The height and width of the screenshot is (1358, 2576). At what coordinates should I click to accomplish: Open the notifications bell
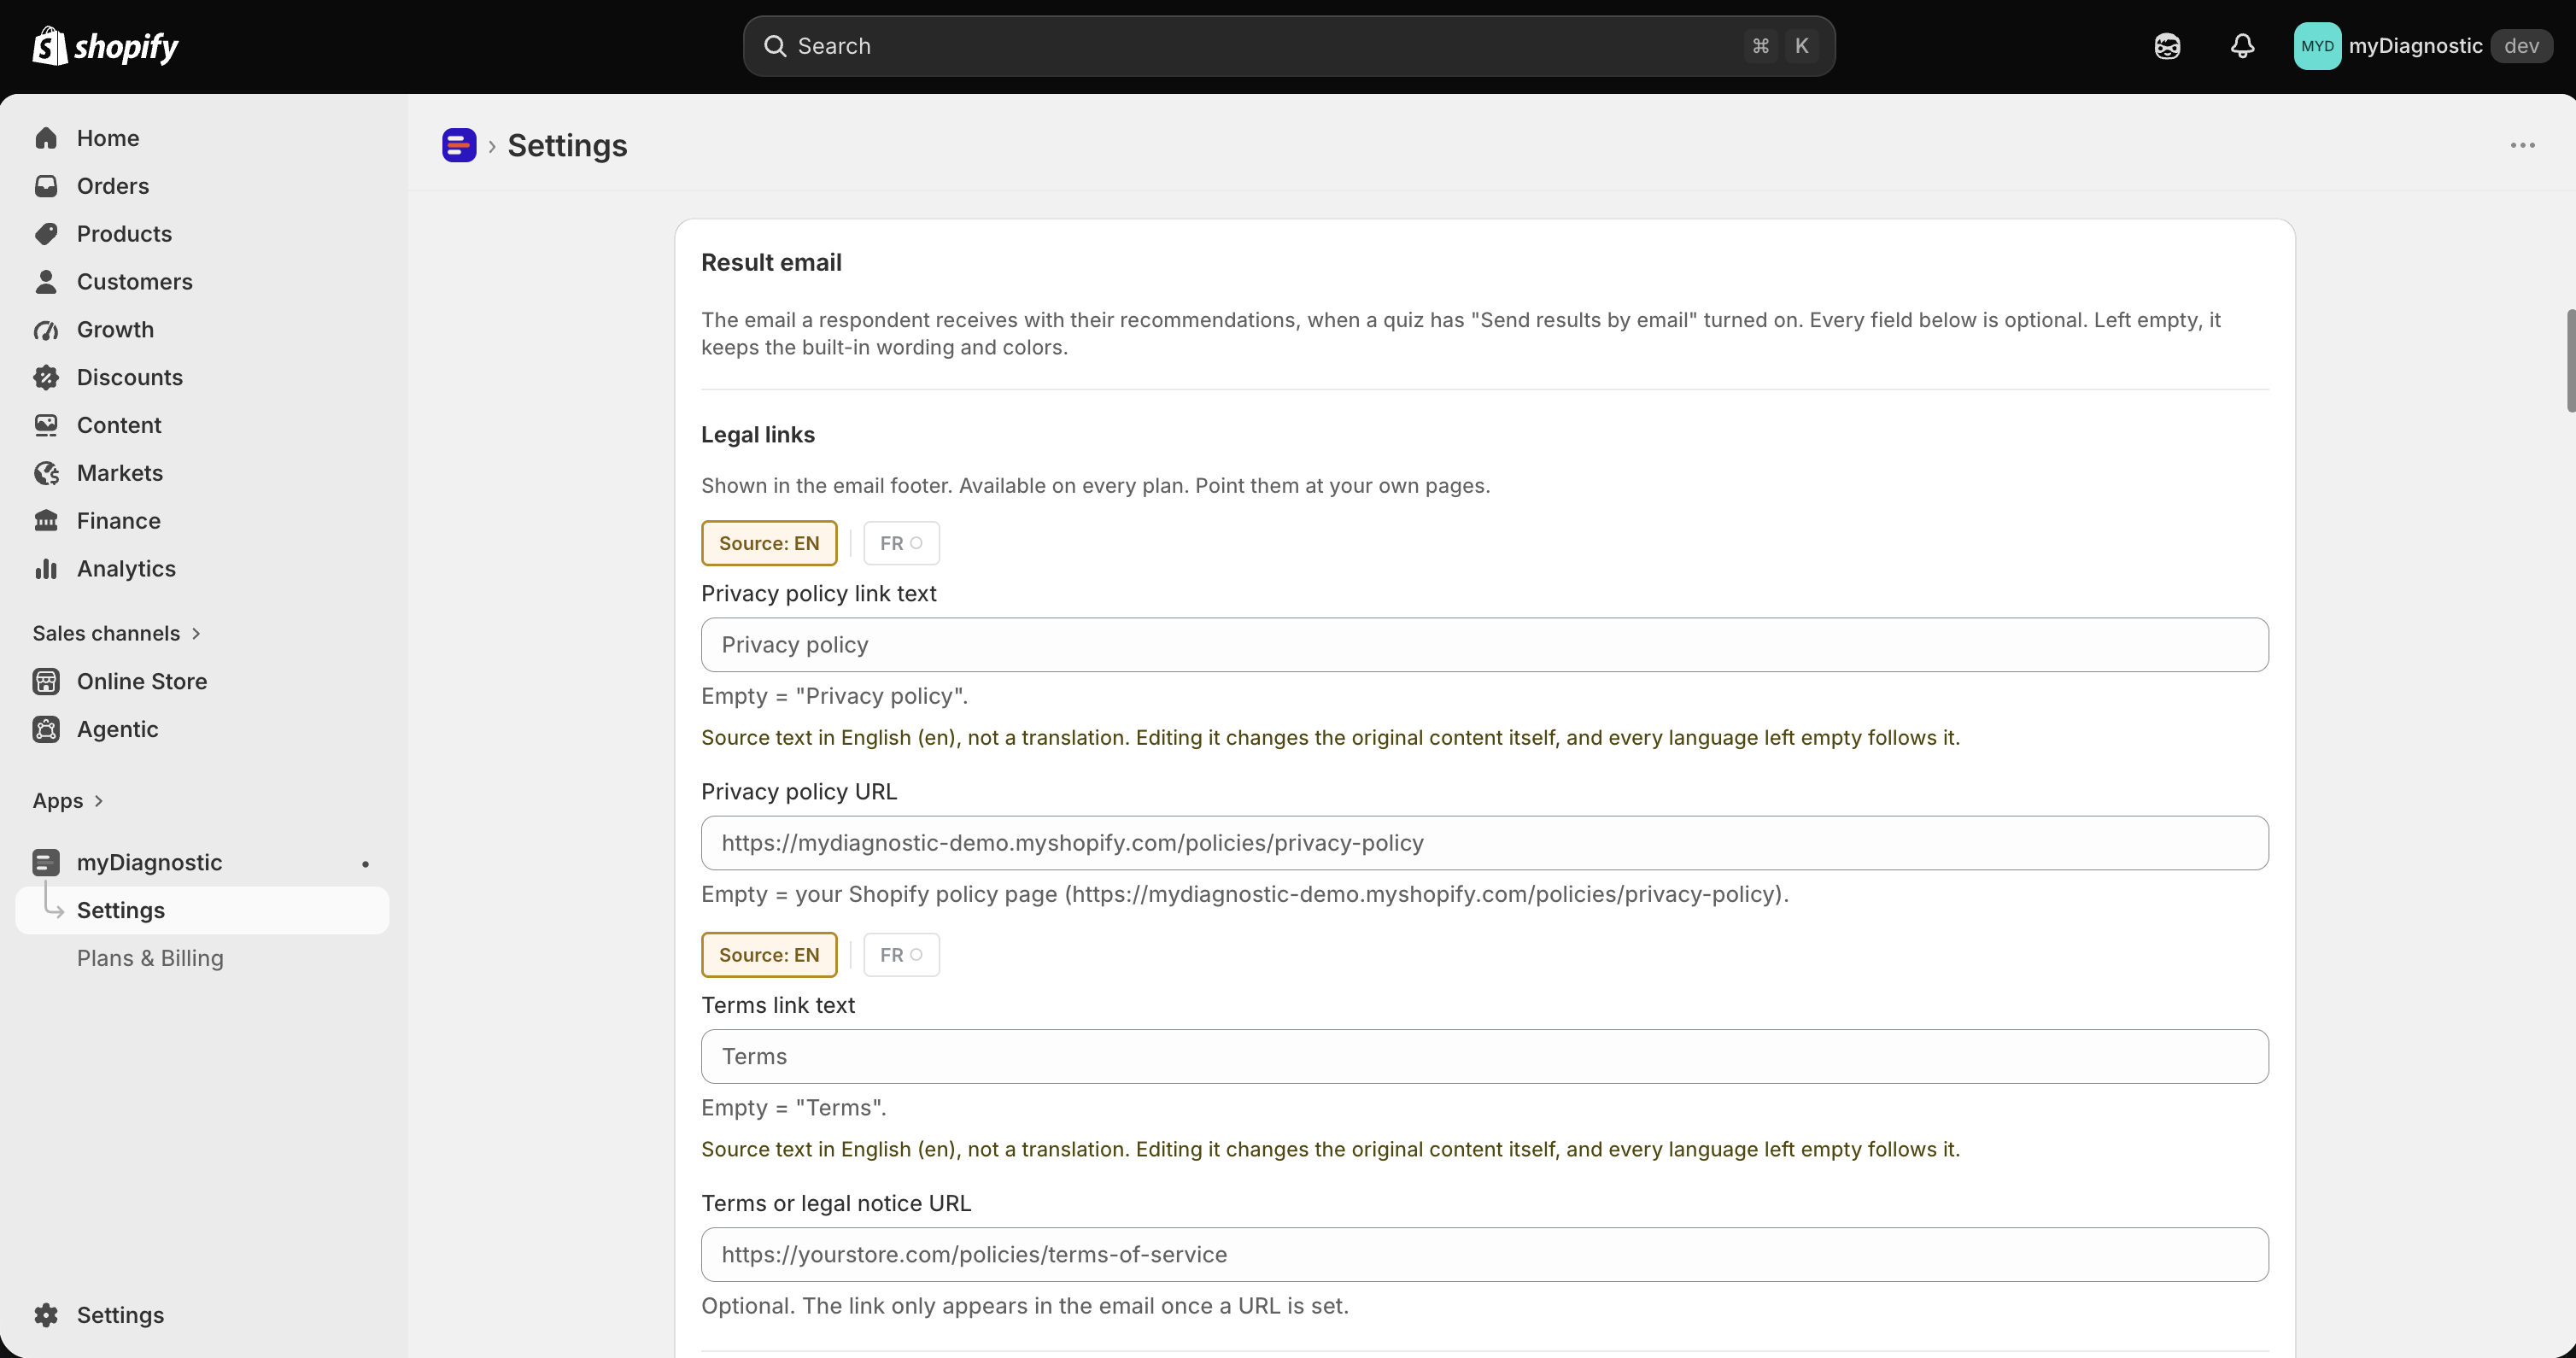point(2243,46)
